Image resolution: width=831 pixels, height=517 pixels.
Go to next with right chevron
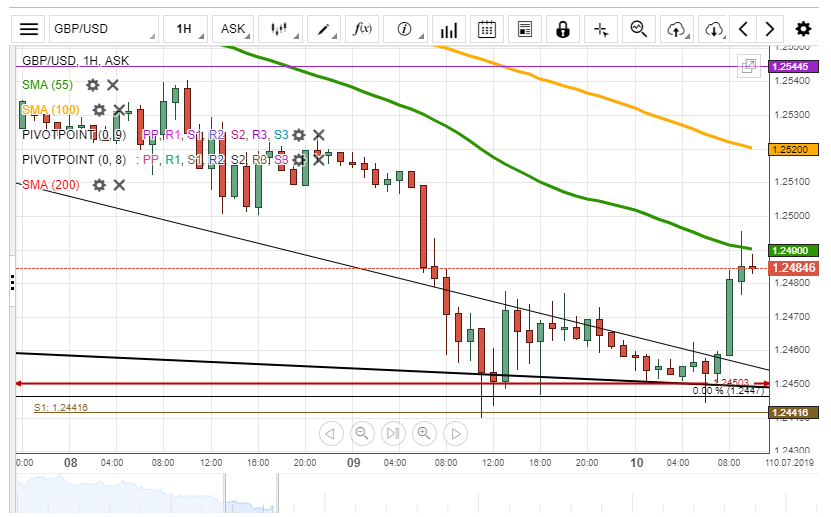click(x=770, y=29)
